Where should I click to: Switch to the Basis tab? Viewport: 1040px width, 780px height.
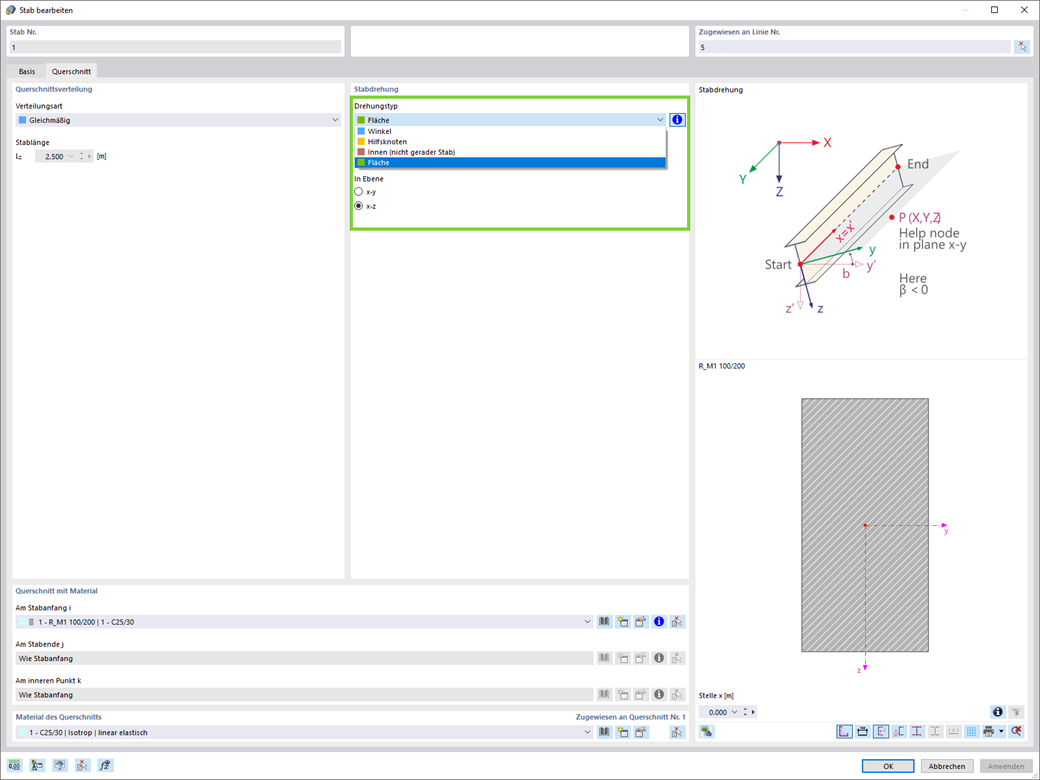27,71
